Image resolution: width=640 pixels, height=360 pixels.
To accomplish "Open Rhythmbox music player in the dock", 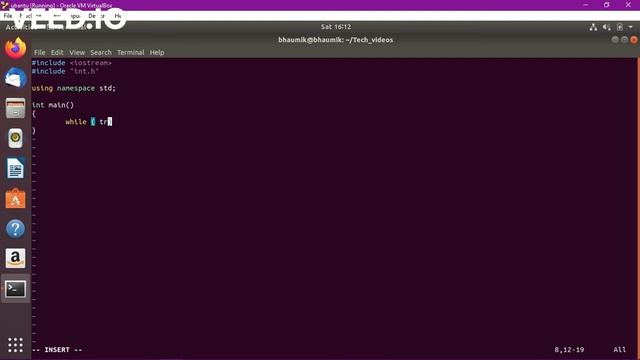I will tap(16, 138).
